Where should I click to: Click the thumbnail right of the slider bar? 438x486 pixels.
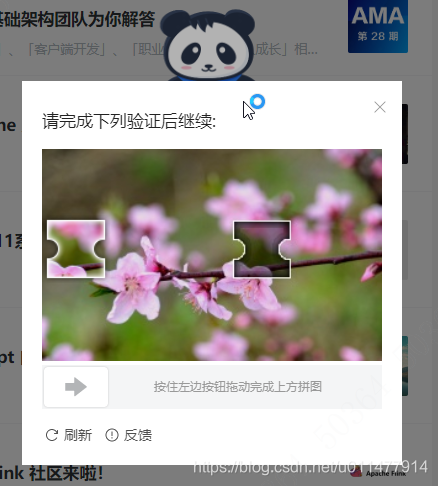(405, 366)
